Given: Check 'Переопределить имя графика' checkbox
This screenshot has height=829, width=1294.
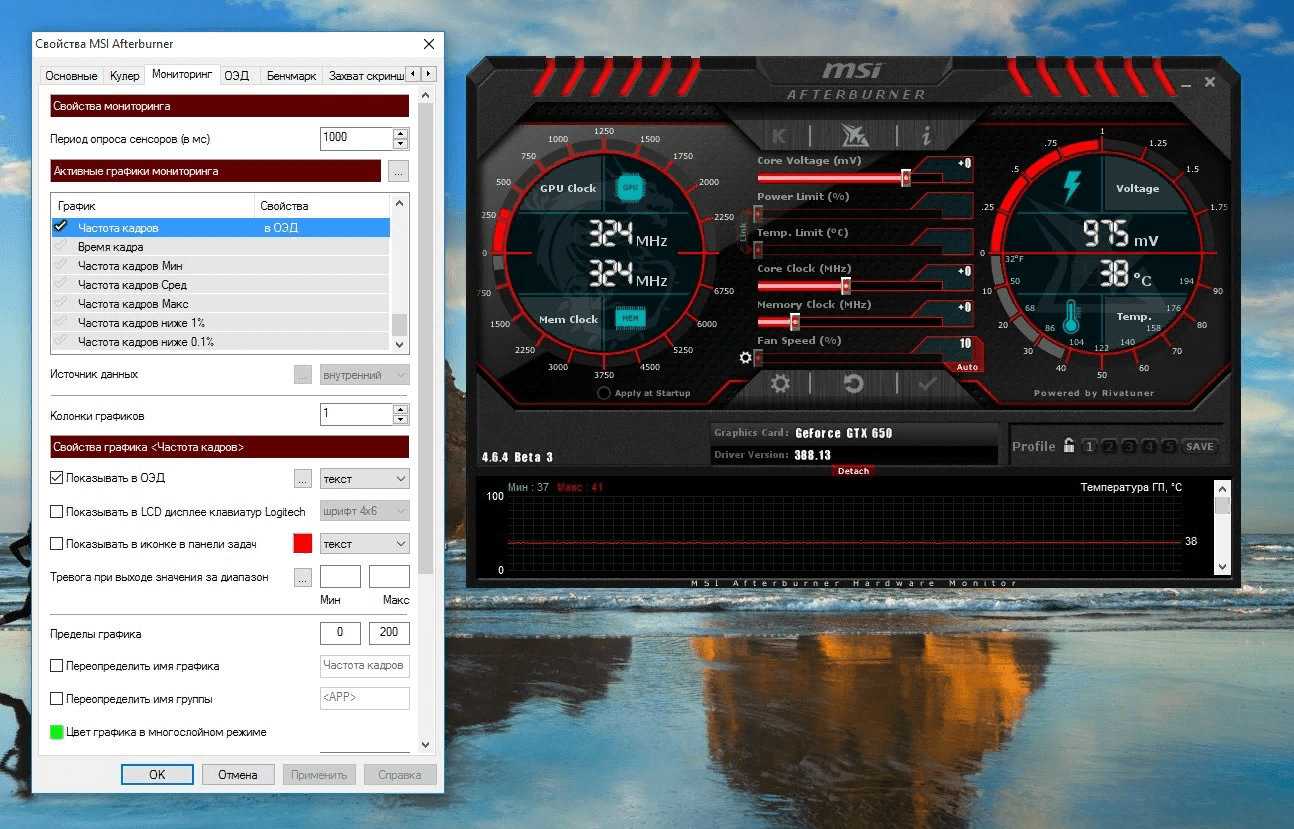Looking at the screenshot, I should click(x=57, y=666).
